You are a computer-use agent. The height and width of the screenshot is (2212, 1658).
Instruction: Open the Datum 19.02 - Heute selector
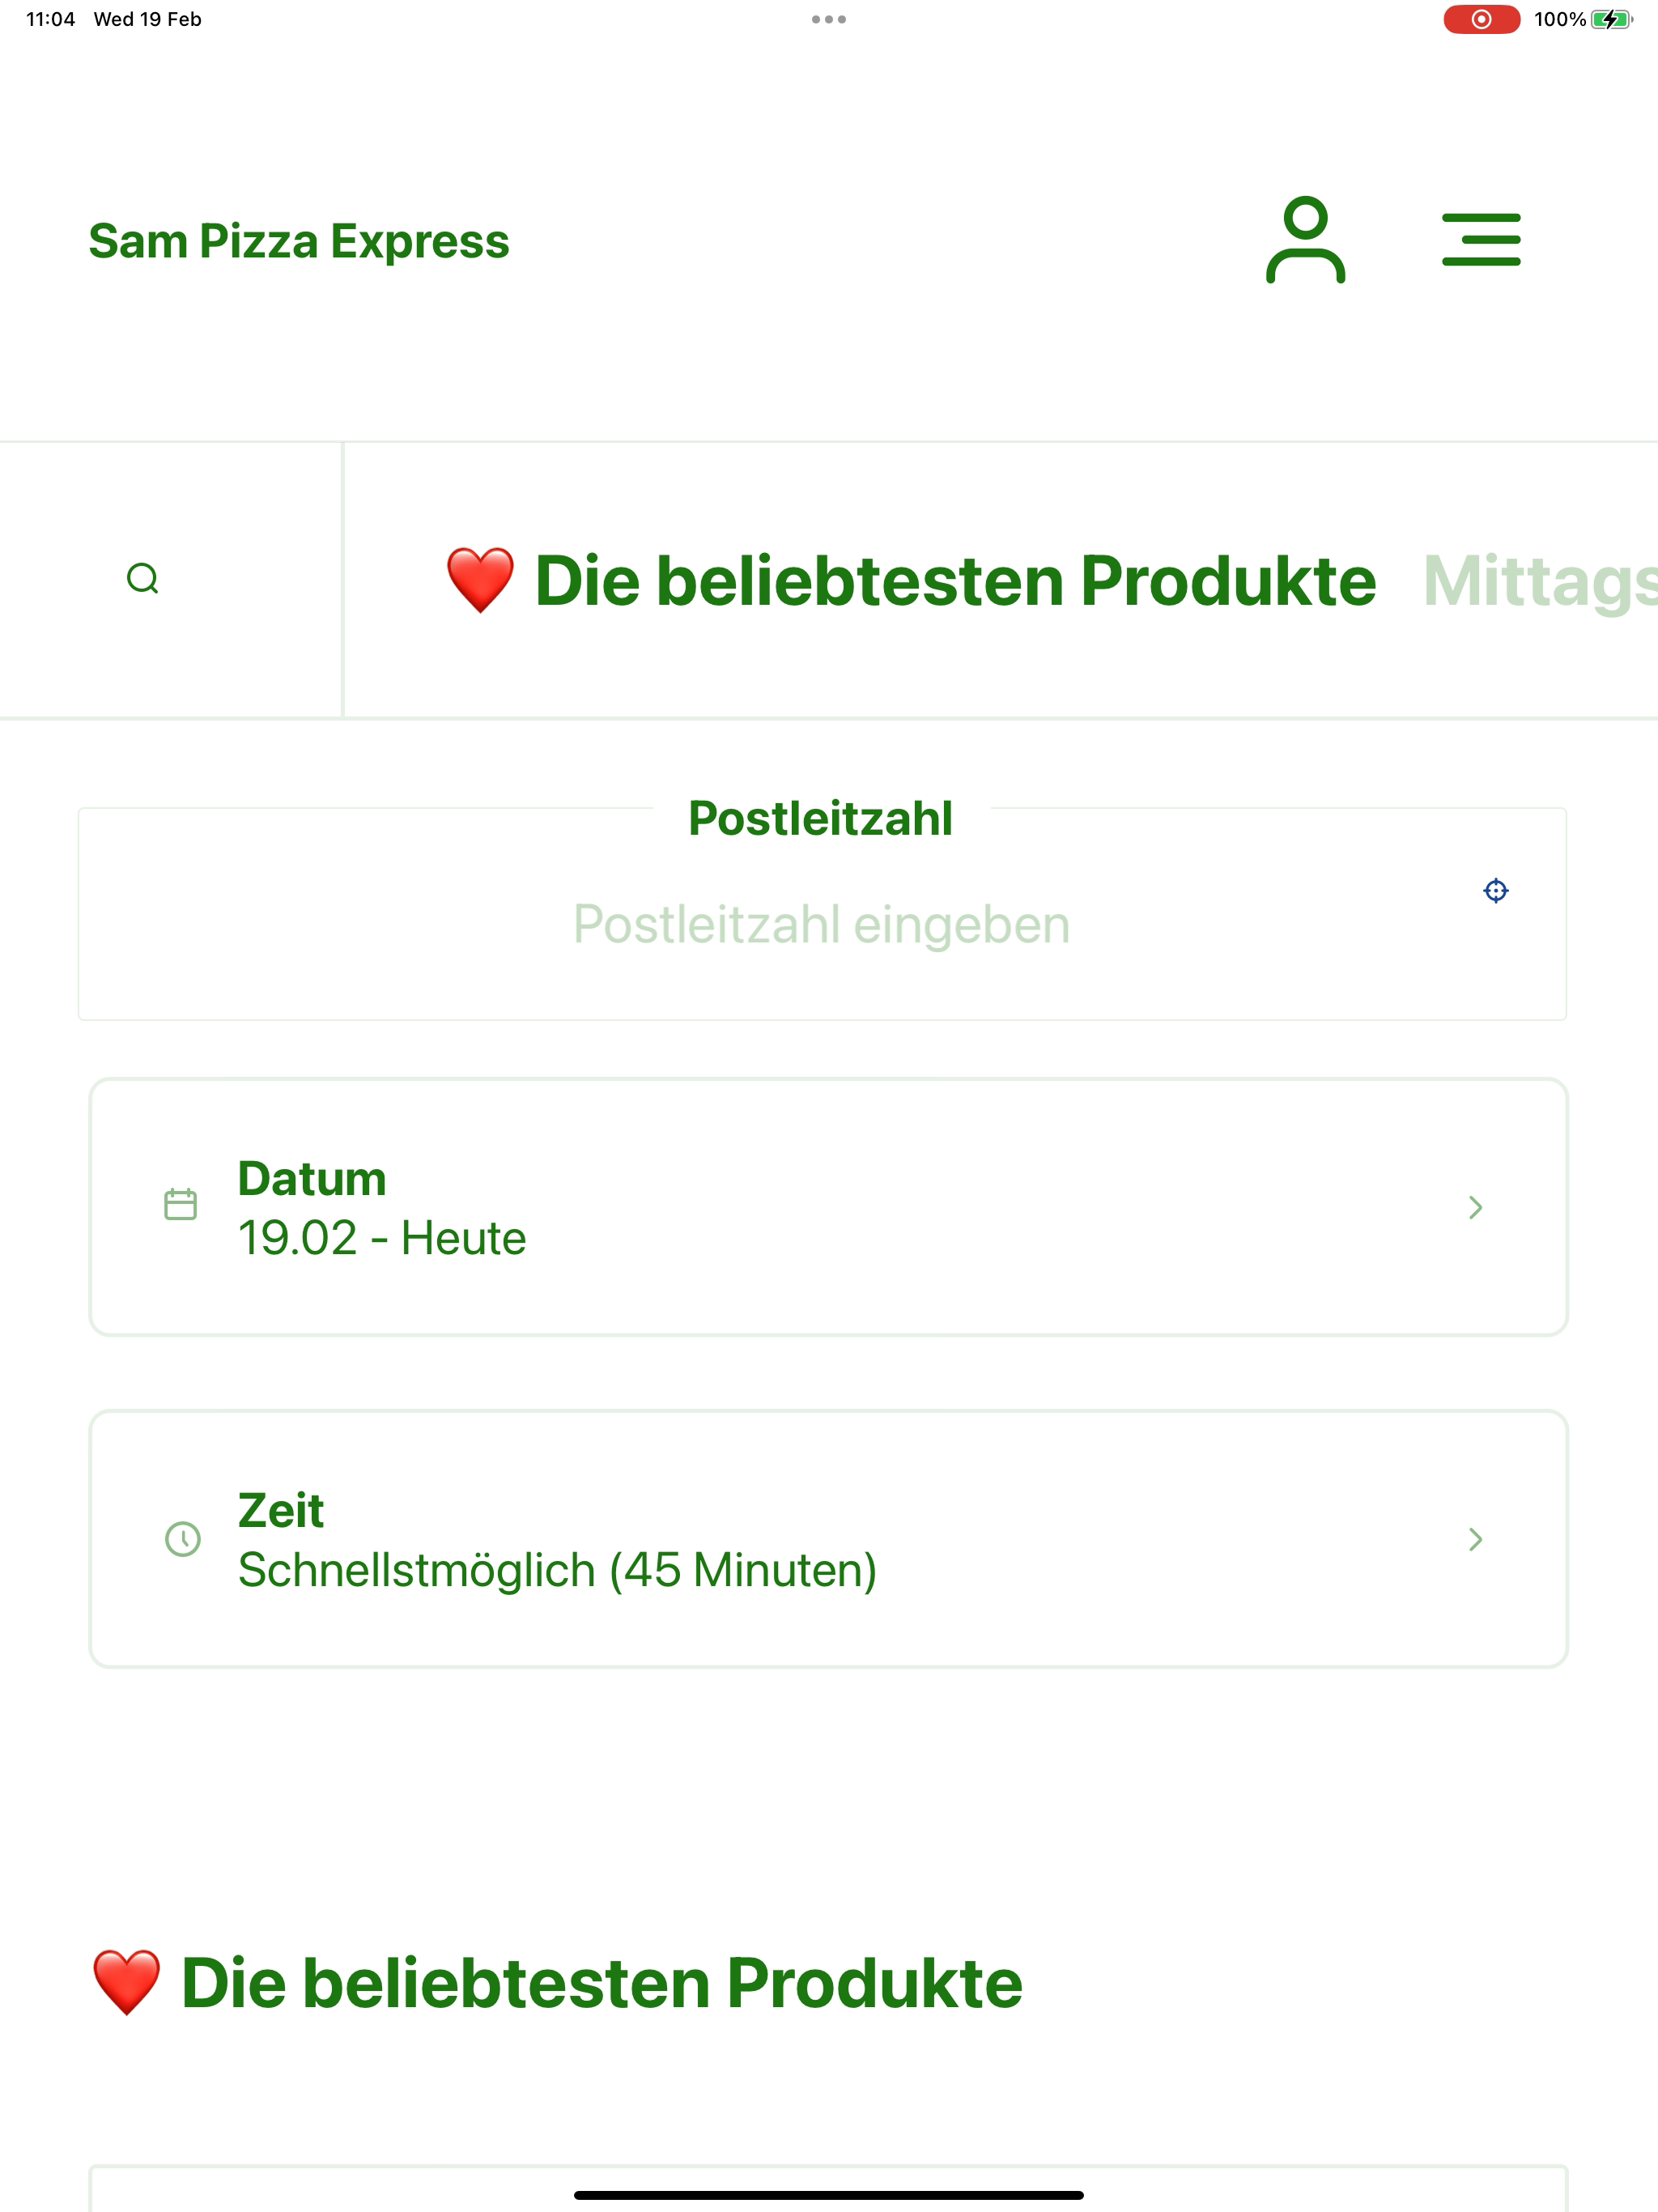[x=828, y=1207]
